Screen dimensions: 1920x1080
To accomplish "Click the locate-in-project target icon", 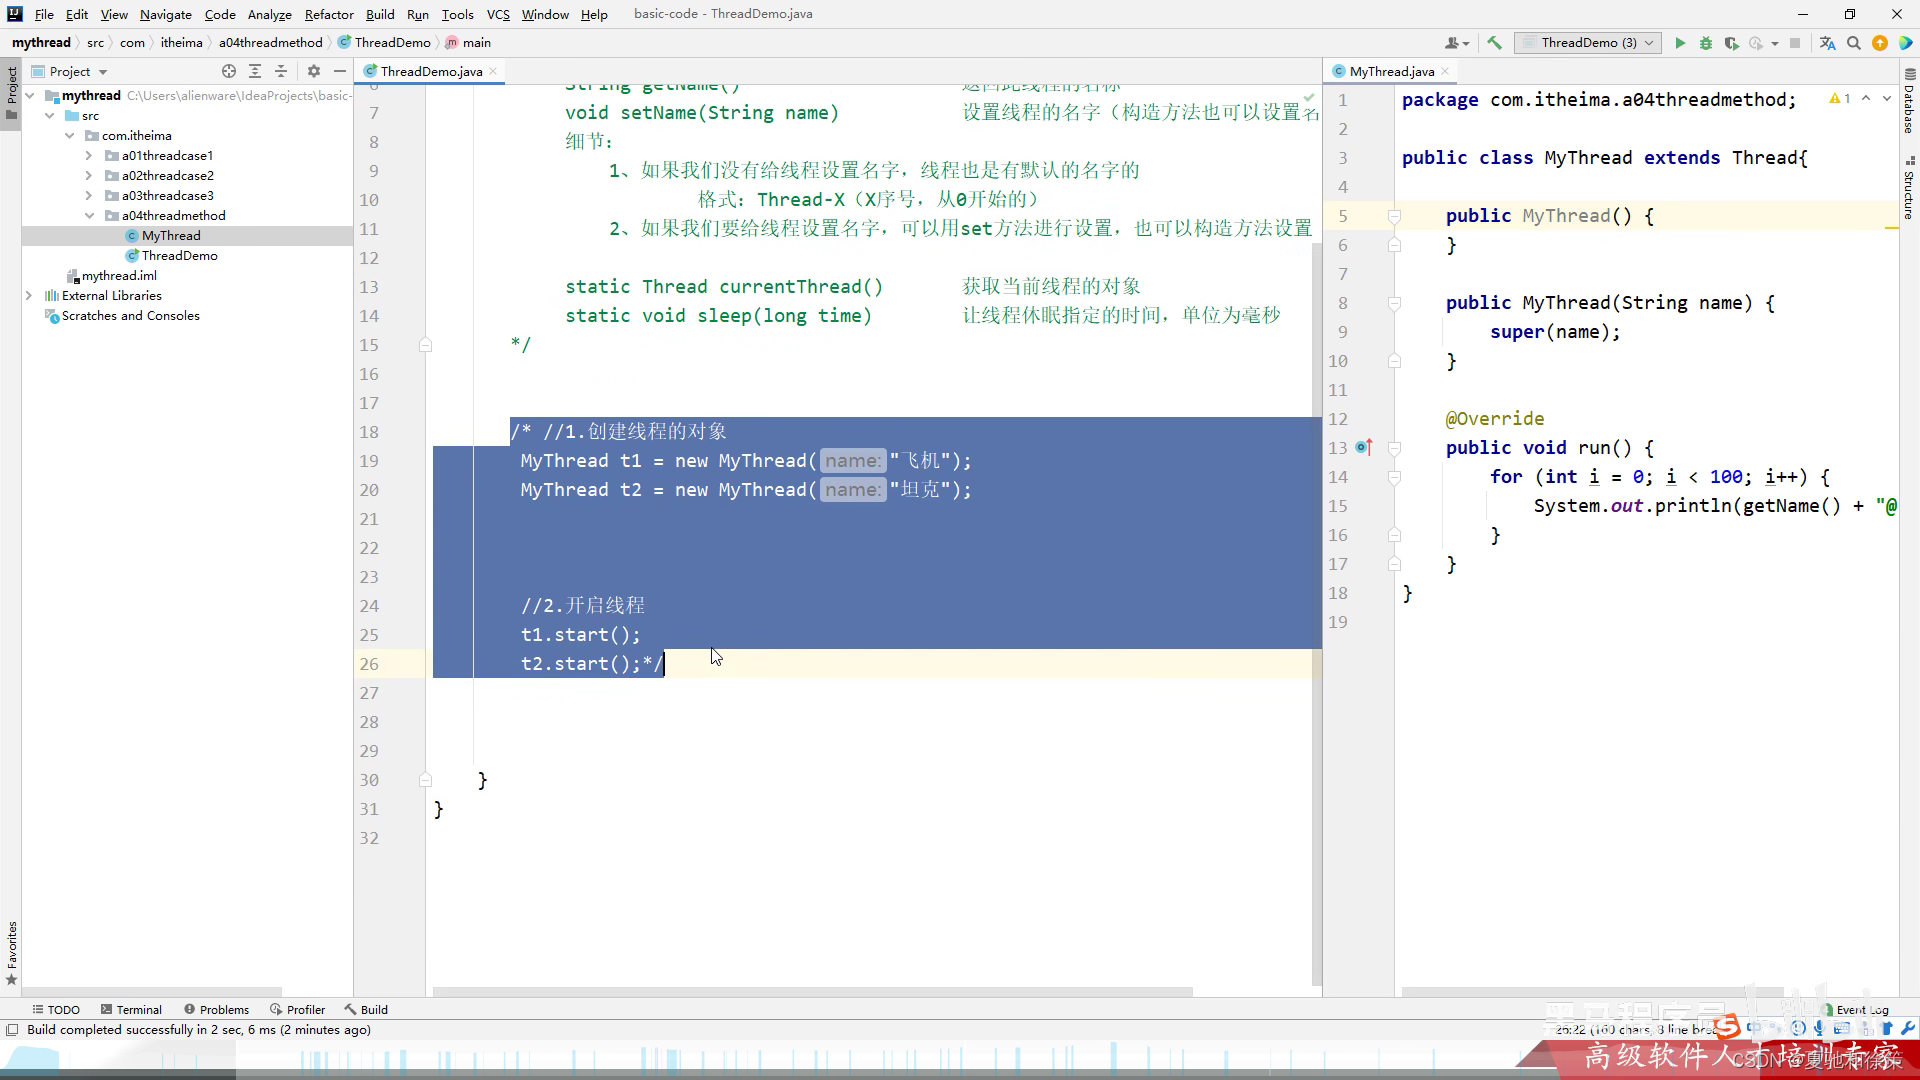I will [x=229, y=71].
